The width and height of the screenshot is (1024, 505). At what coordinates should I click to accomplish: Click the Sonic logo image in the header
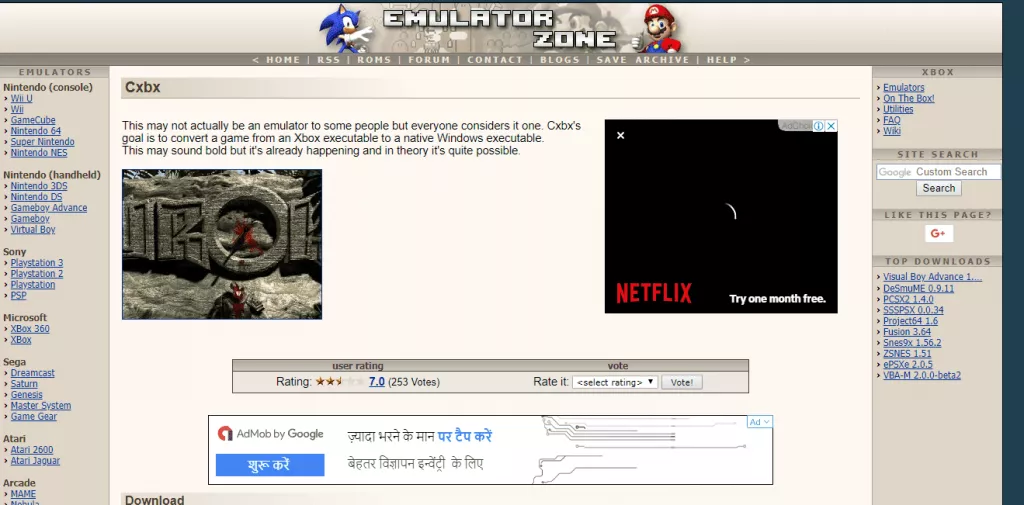click(x=346, y=27)
